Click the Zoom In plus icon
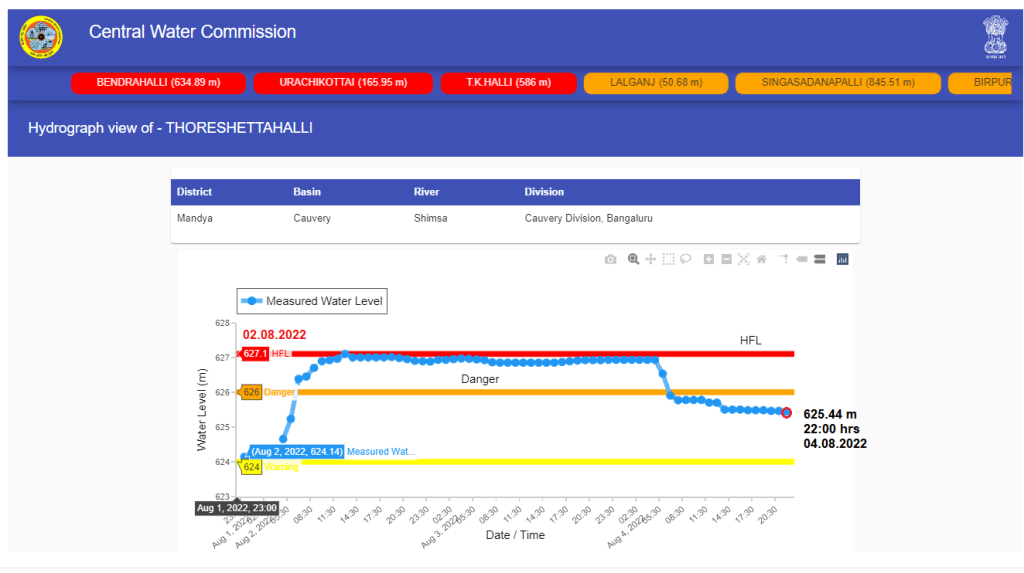The width and height of the screenshot is (1024, 573). 709,259
